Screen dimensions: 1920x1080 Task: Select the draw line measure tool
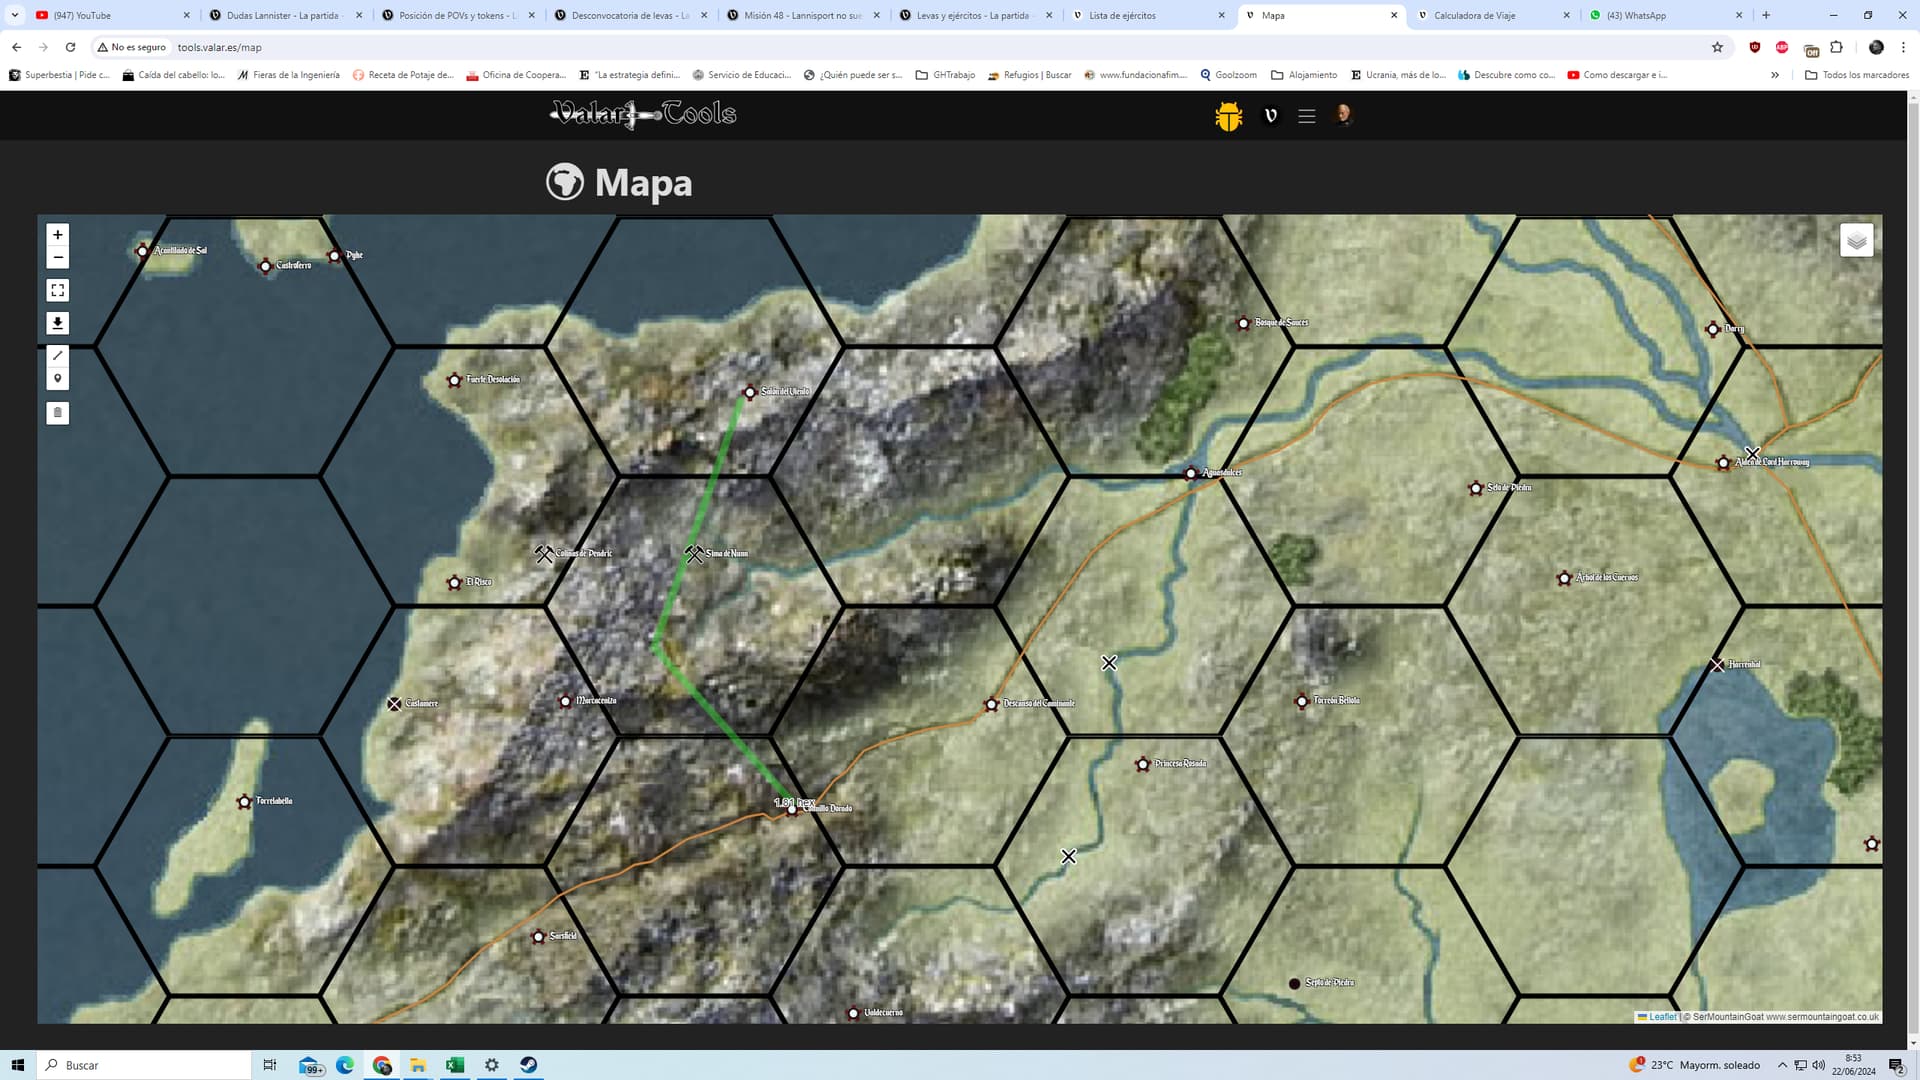58,355
